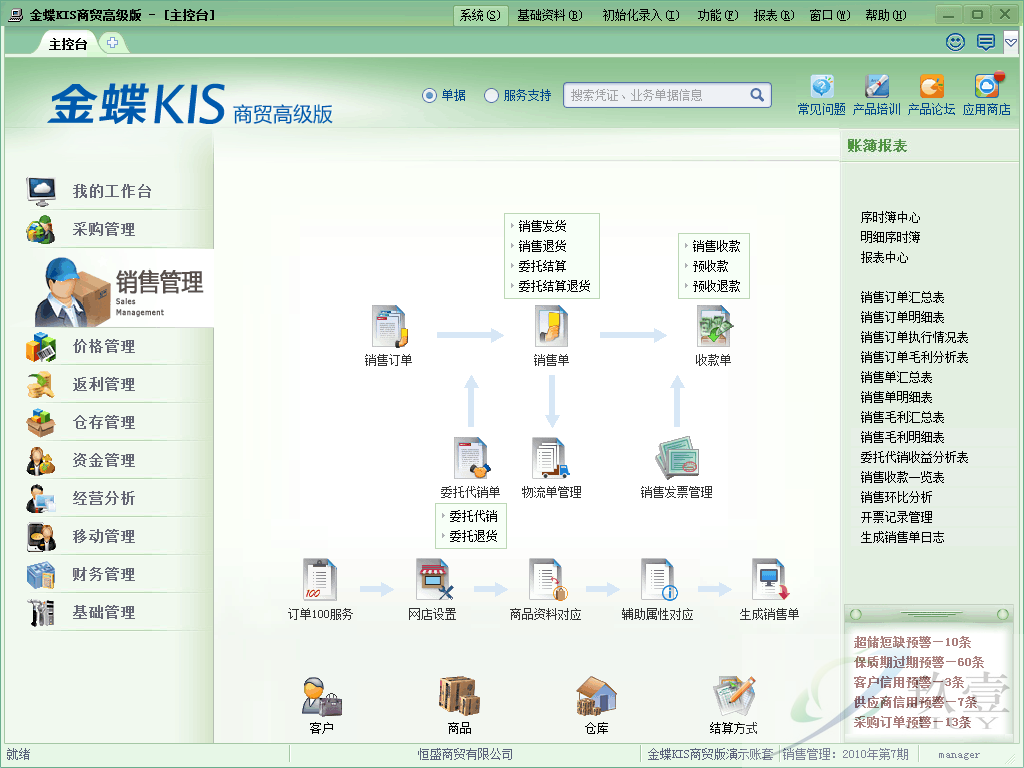Open the 商品 icon
The image size is (1024, 768).
point(460,696)
